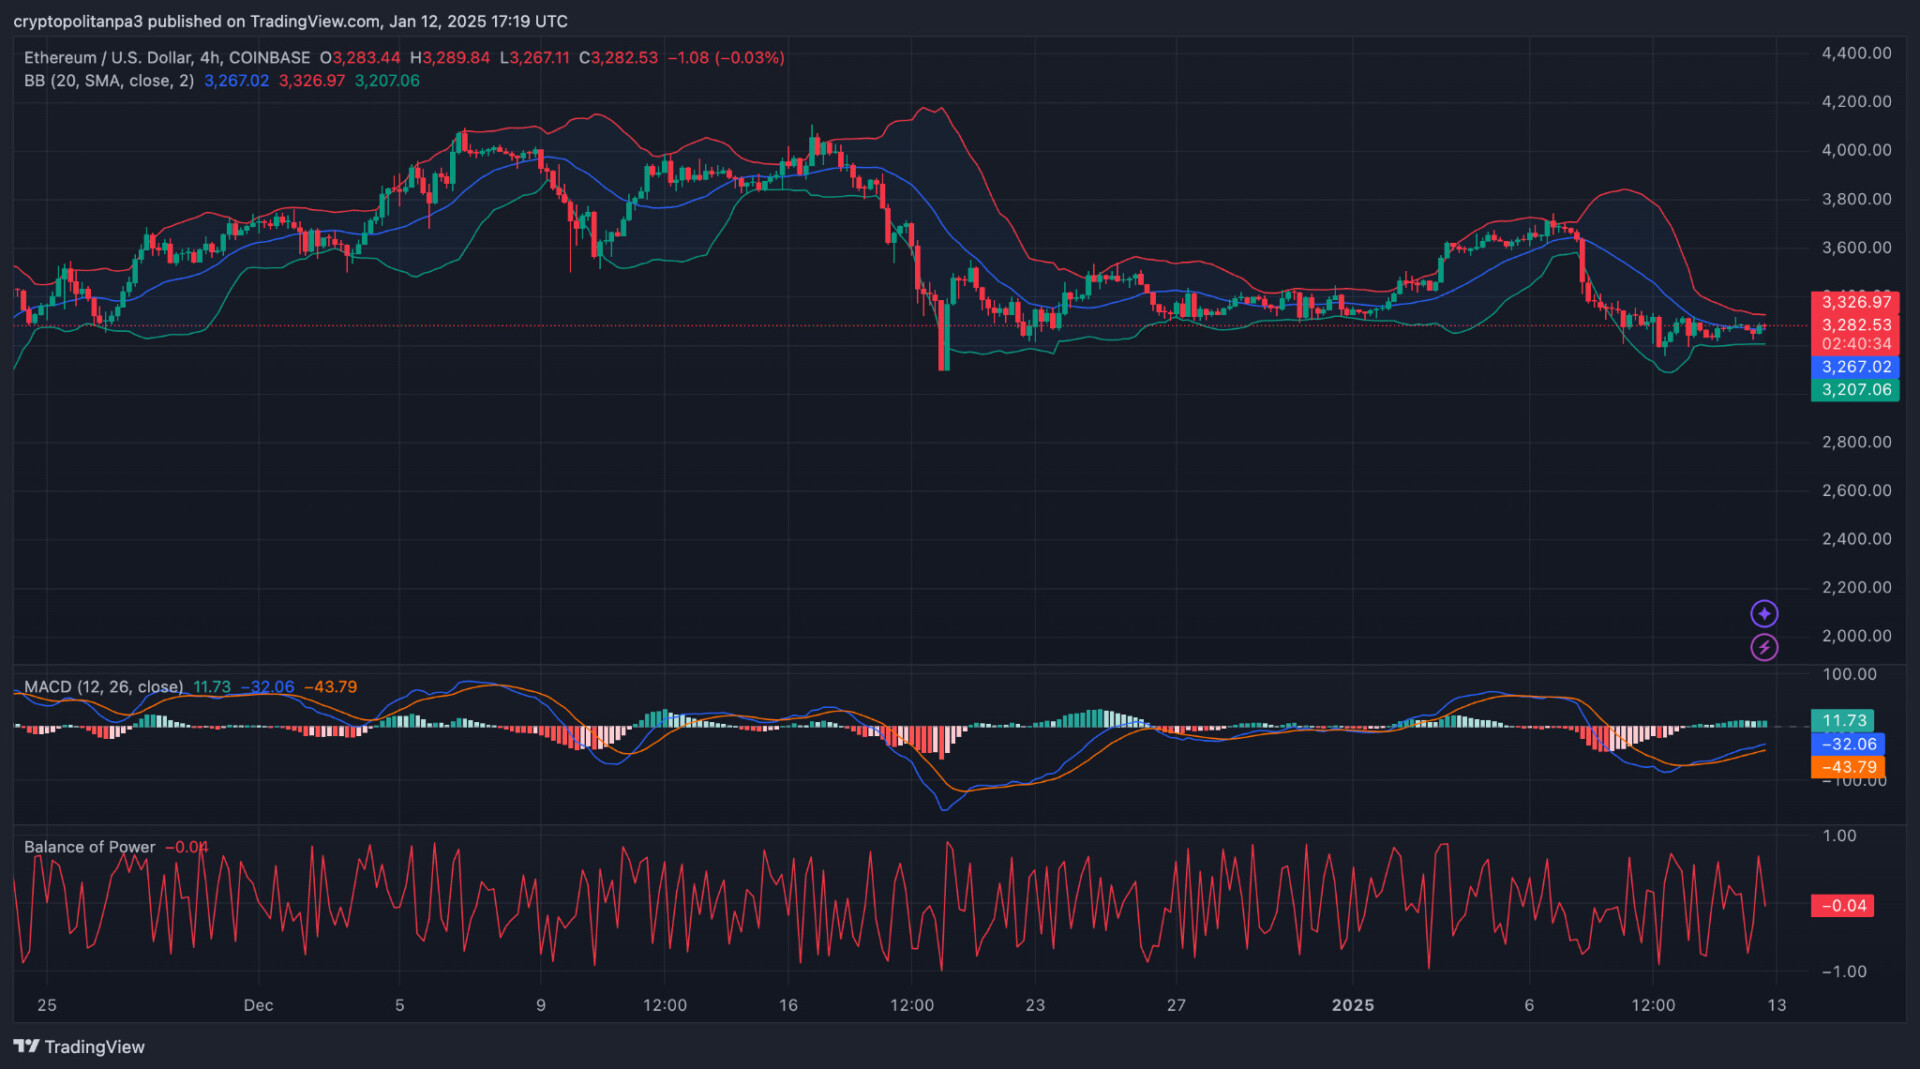Select the BB (20, SMA, close, 2) legend

click(x=109, y=81)
